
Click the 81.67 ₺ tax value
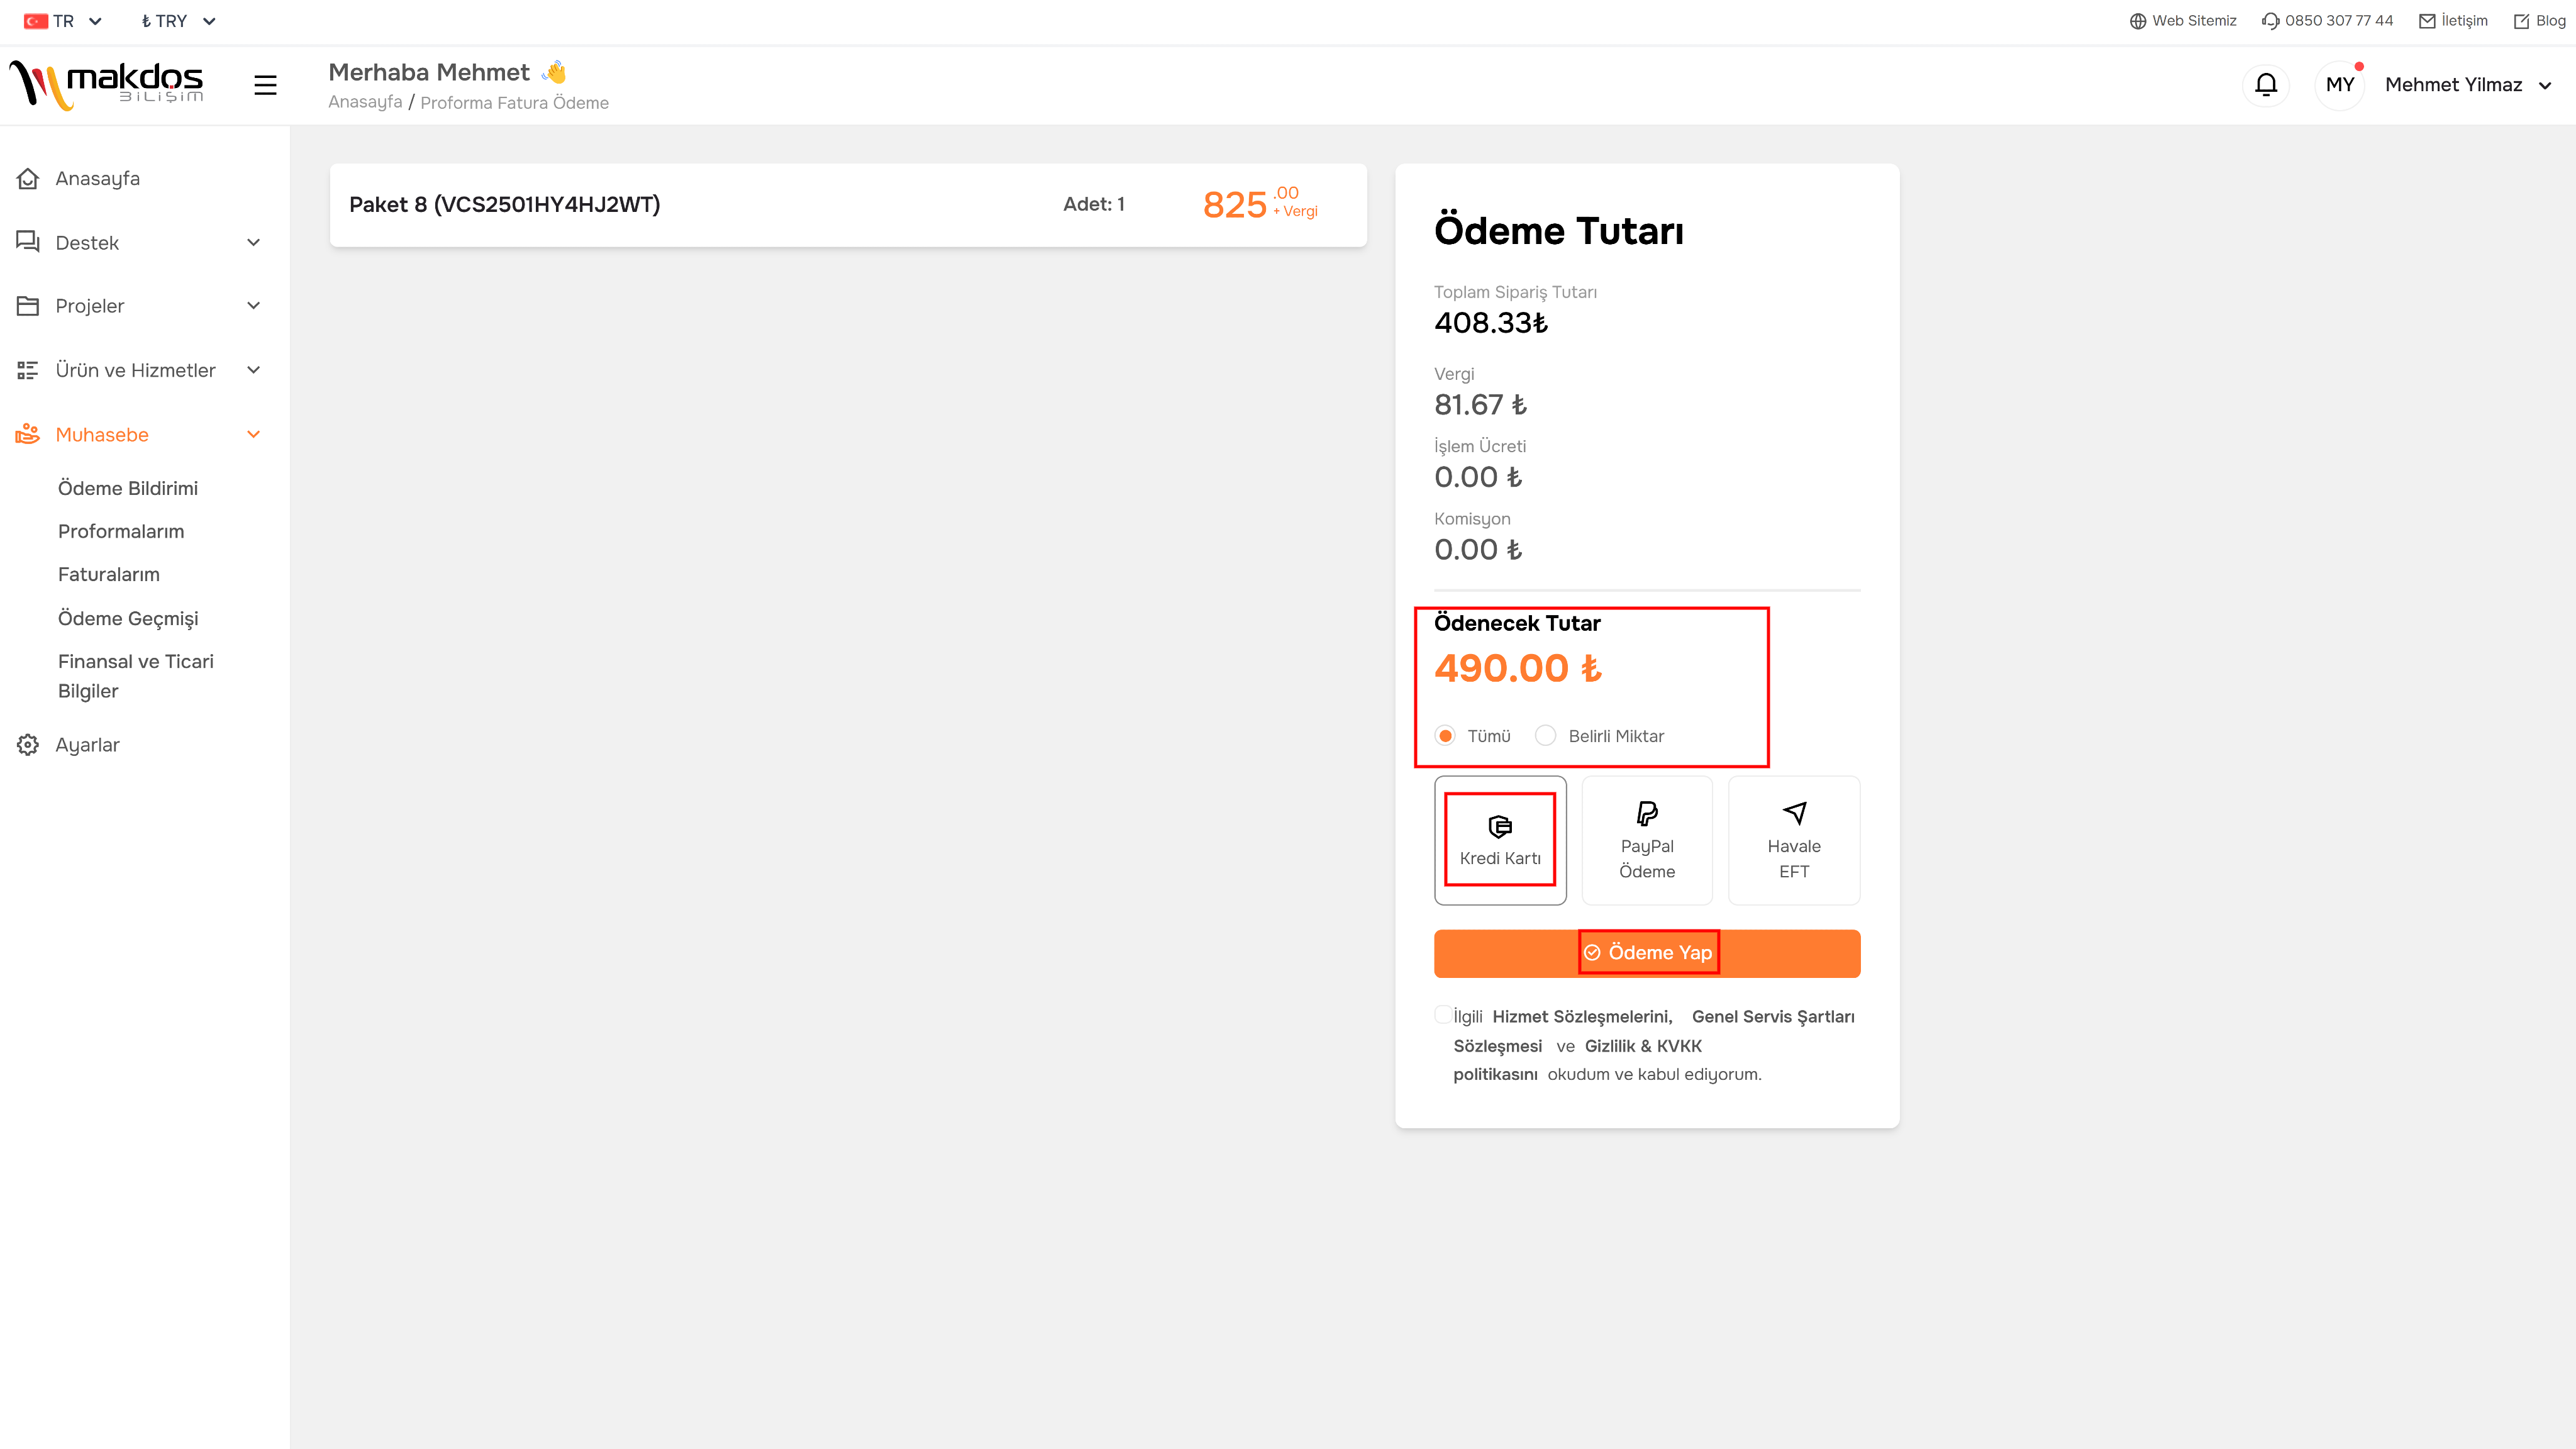[x=1480, y=404]
